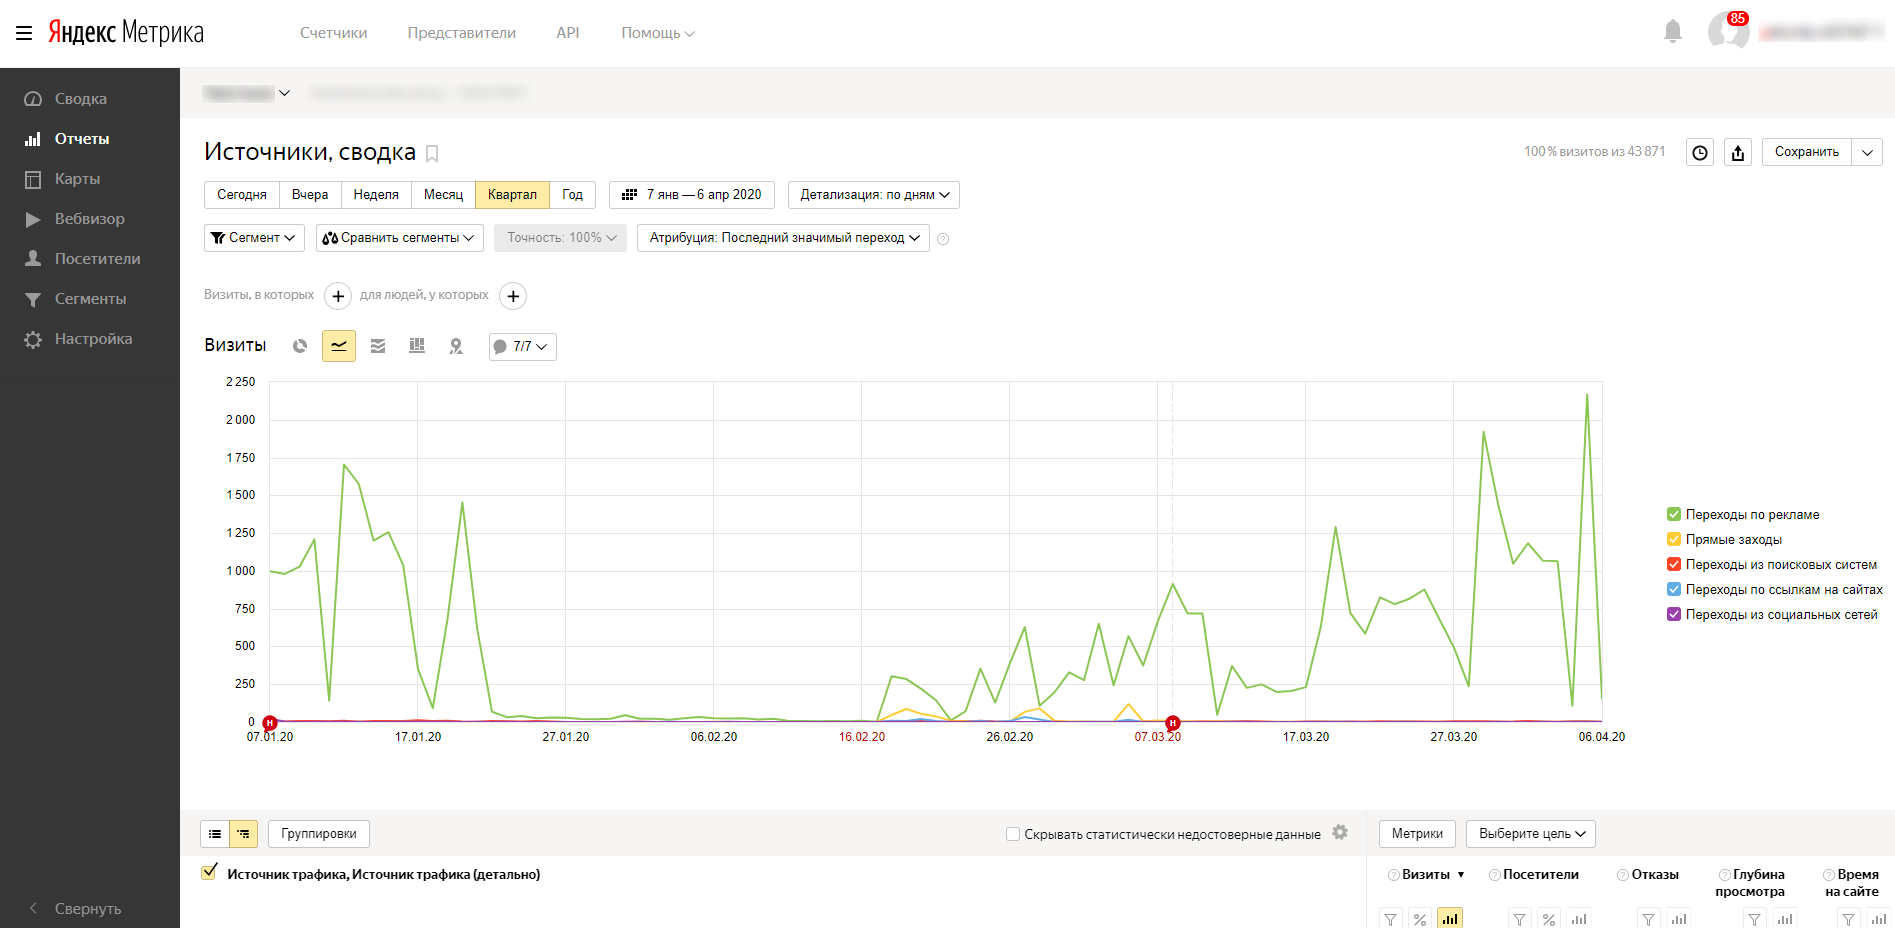1895x928 pixels.
Task: Bookmark the Источники, сводка report
Action: click(432, 153)
